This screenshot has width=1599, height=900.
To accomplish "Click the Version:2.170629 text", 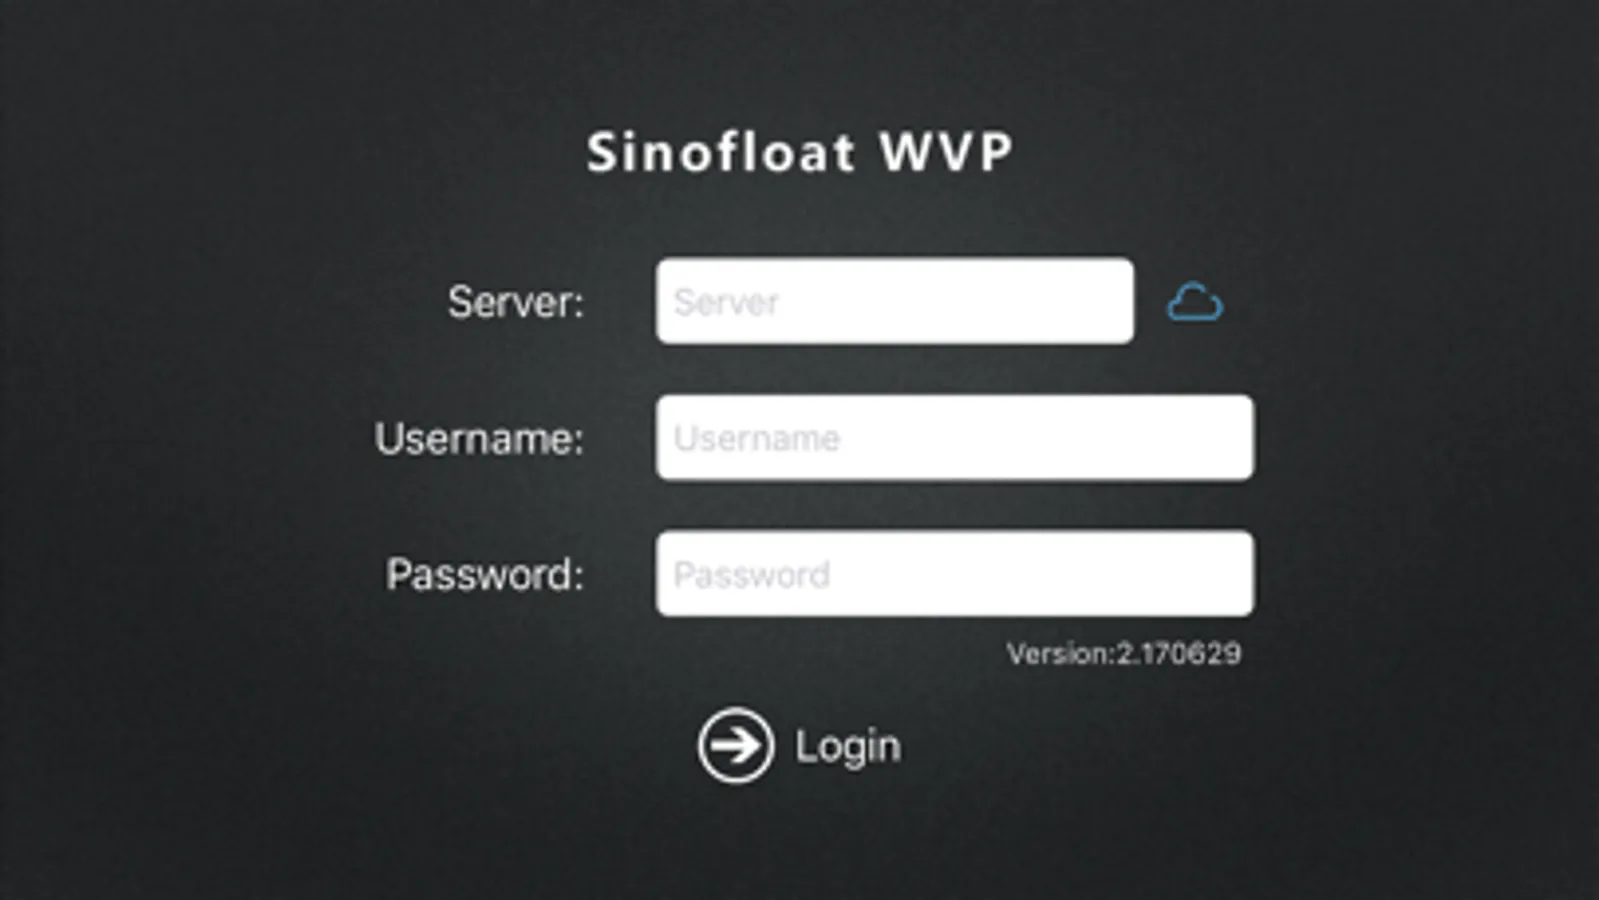I will pyautogui.click(x=1123, y=654).
